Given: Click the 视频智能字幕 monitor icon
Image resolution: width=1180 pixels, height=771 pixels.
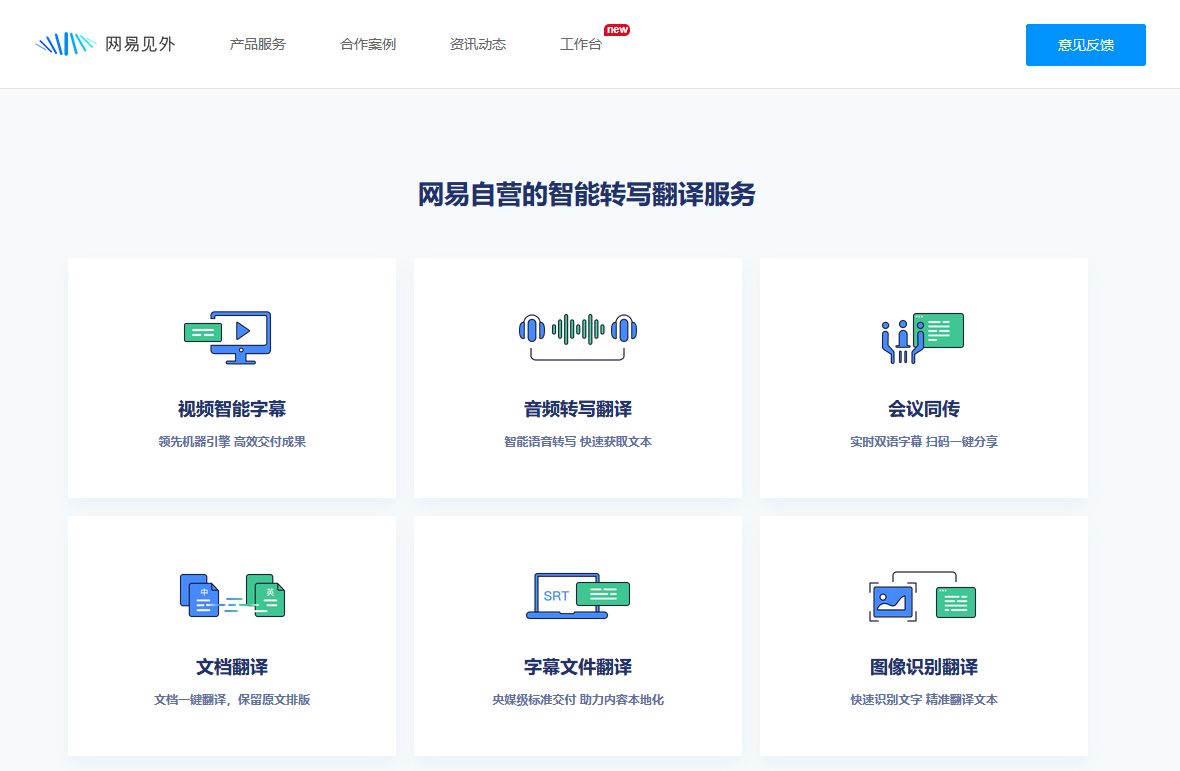Looking at the screenshot, I should 228,338.
